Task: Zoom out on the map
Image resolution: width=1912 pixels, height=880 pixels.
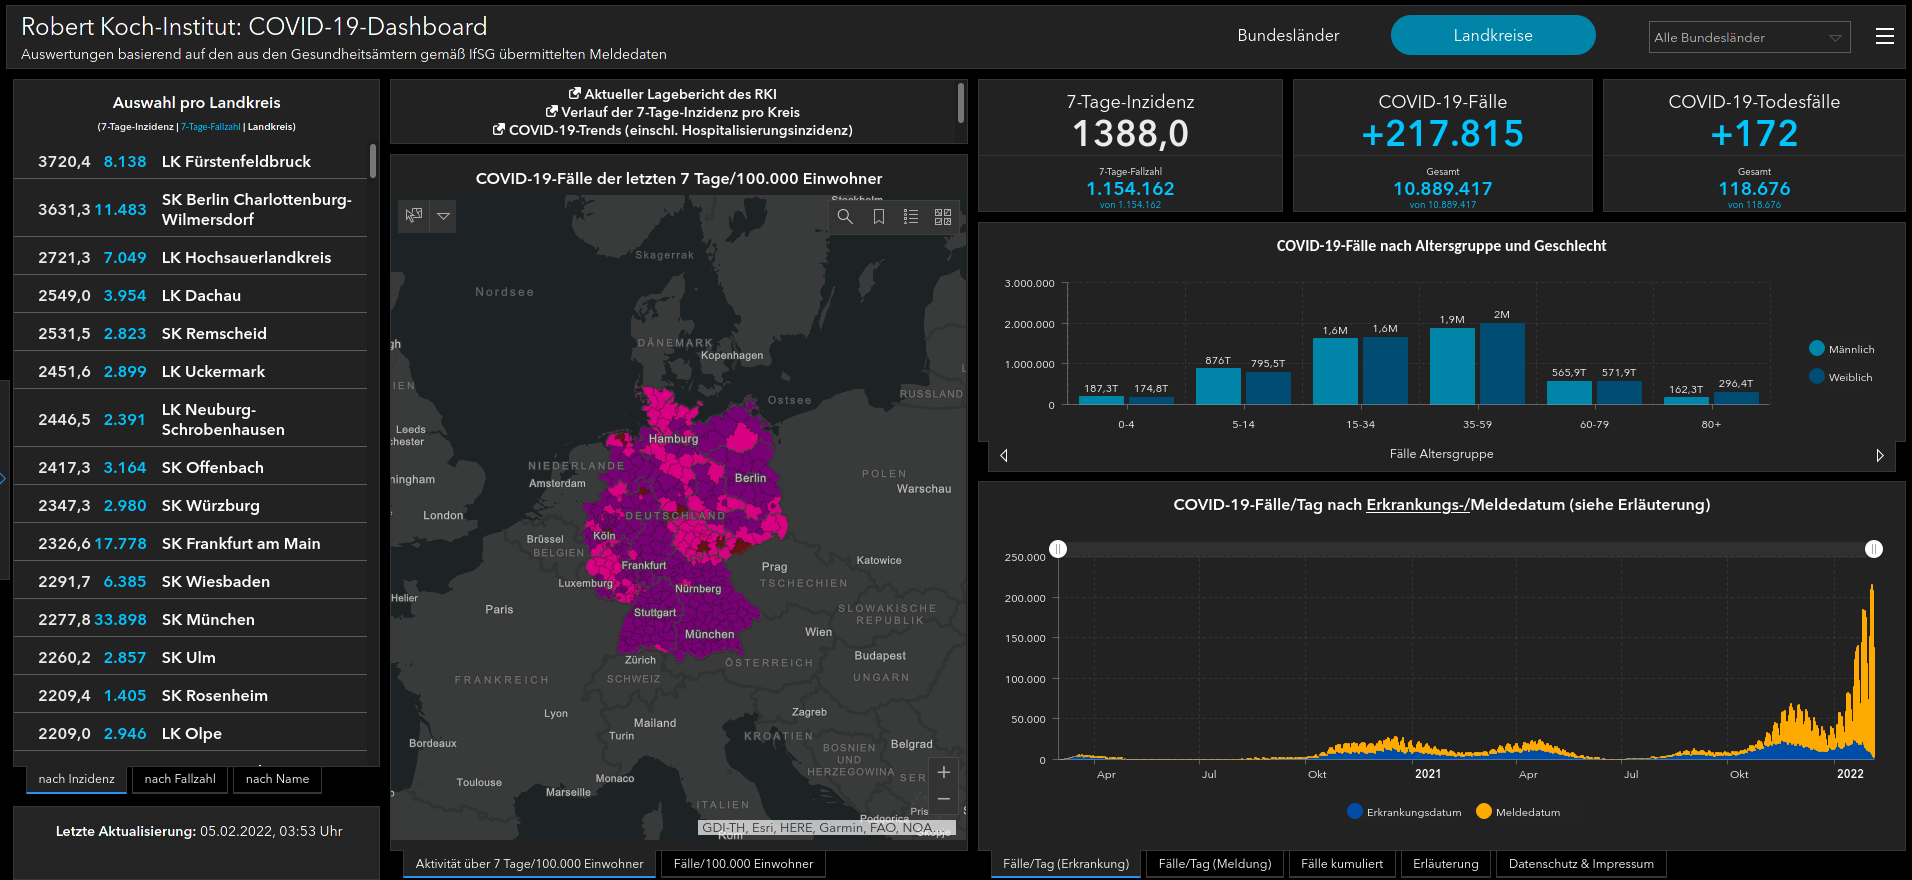Action: pos(943,799)
